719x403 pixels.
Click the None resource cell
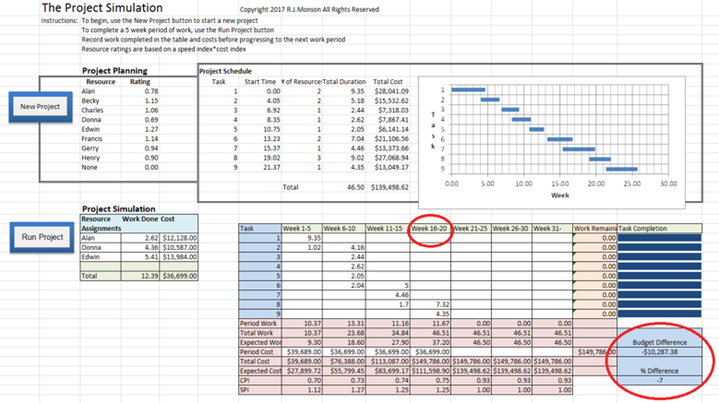click(x=89, y=167)
